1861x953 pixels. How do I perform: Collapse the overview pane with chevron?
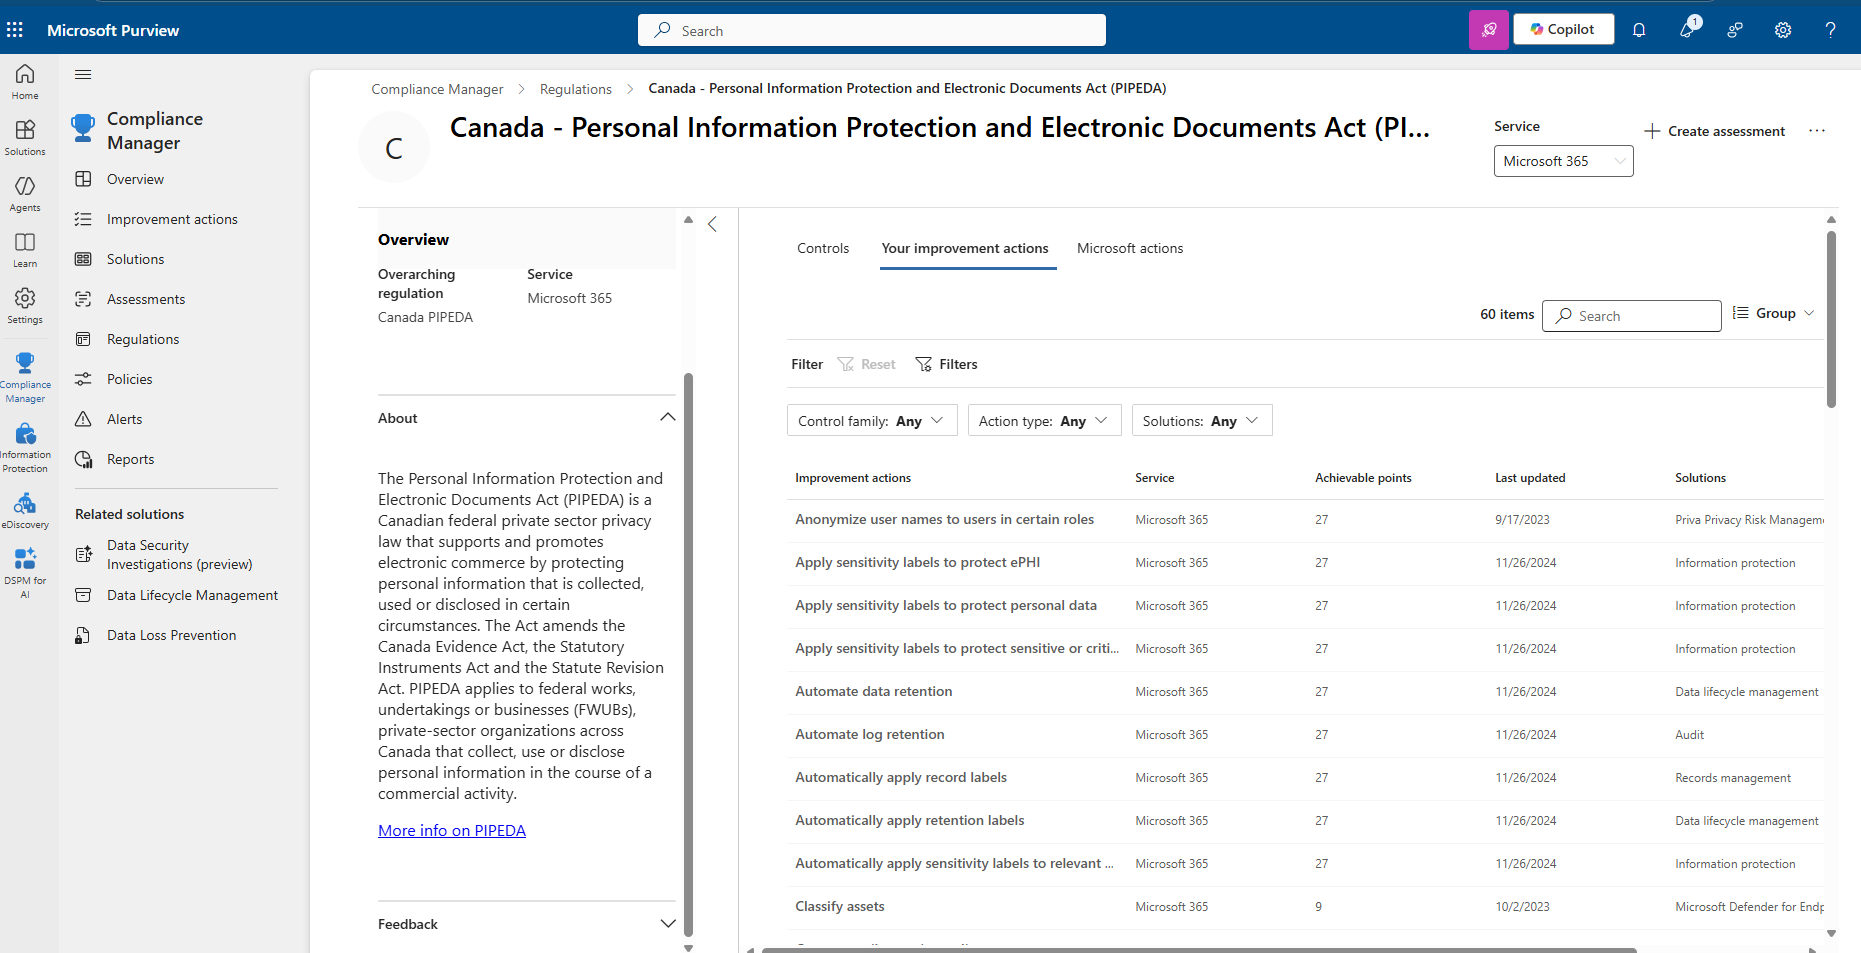[x=712, y=224]
